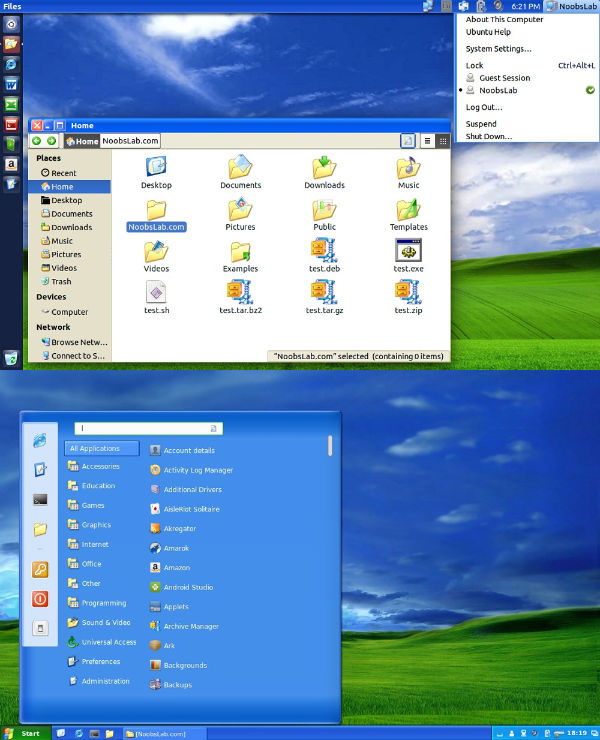
Task: Go forward with the green forward arrow
Action: coord(51,141)
